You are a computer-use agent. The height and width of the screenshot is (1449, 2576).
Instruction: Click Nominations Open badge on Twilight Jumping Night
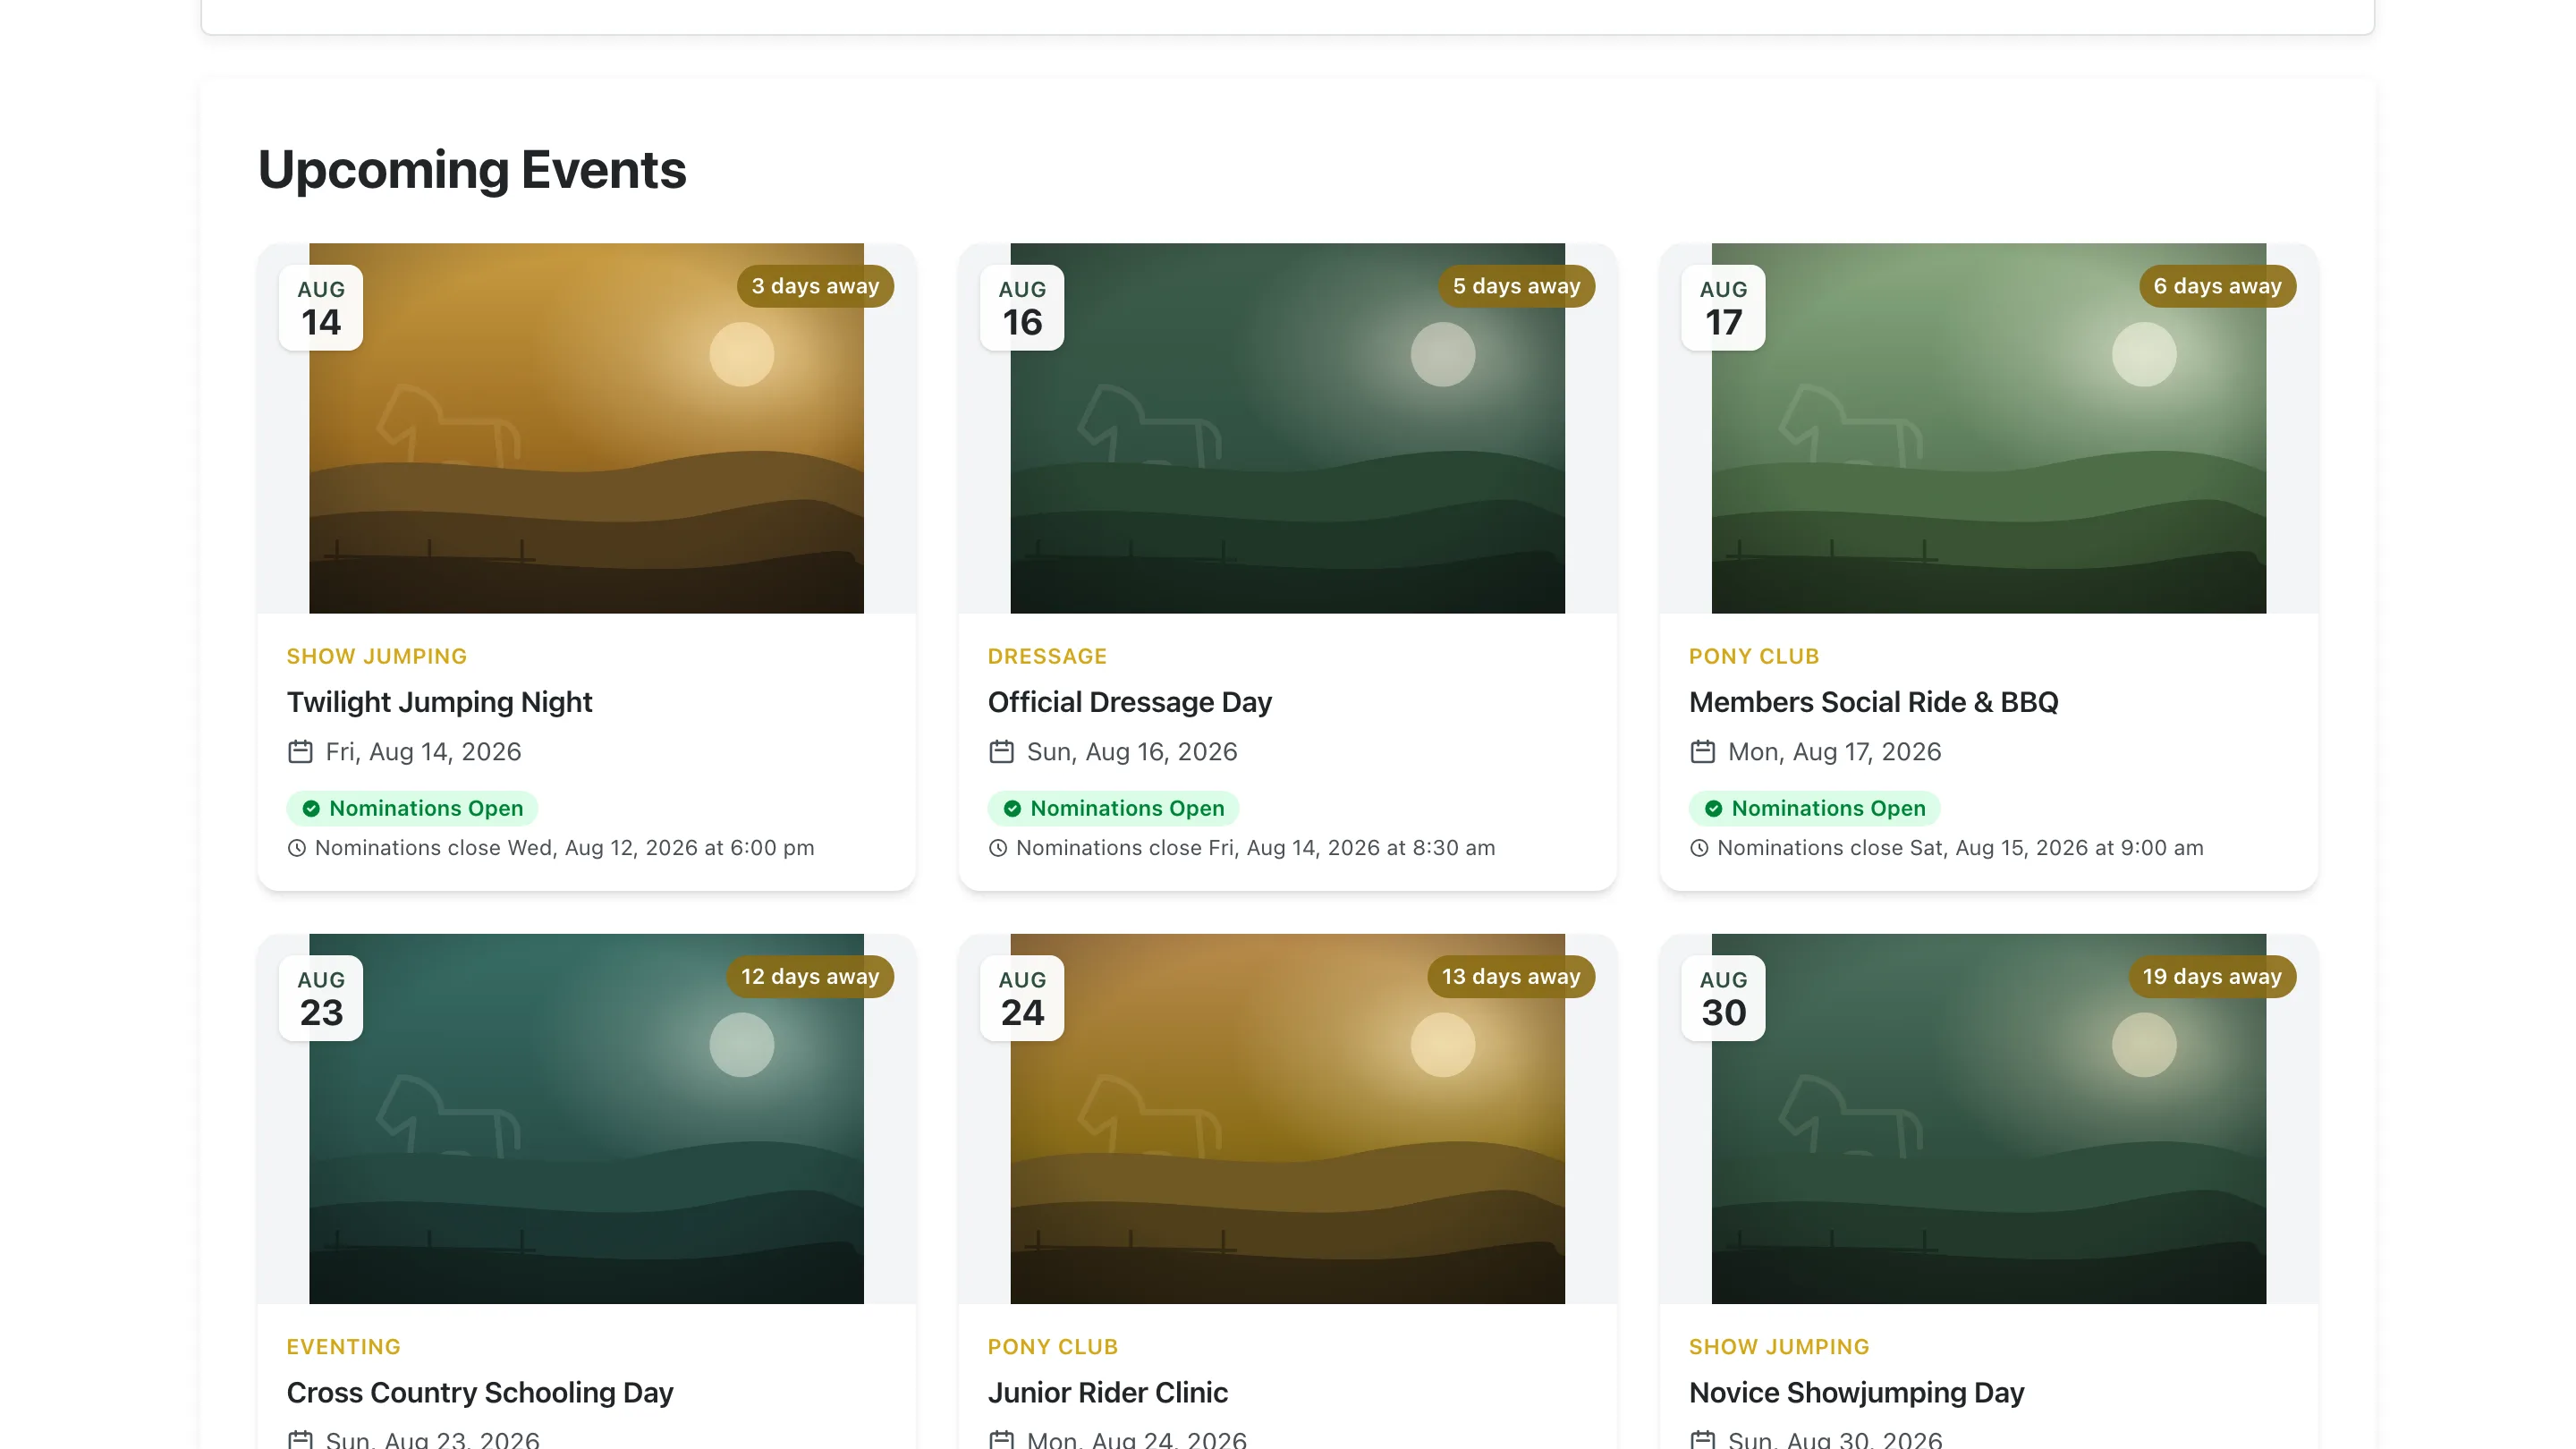[412, 808]
